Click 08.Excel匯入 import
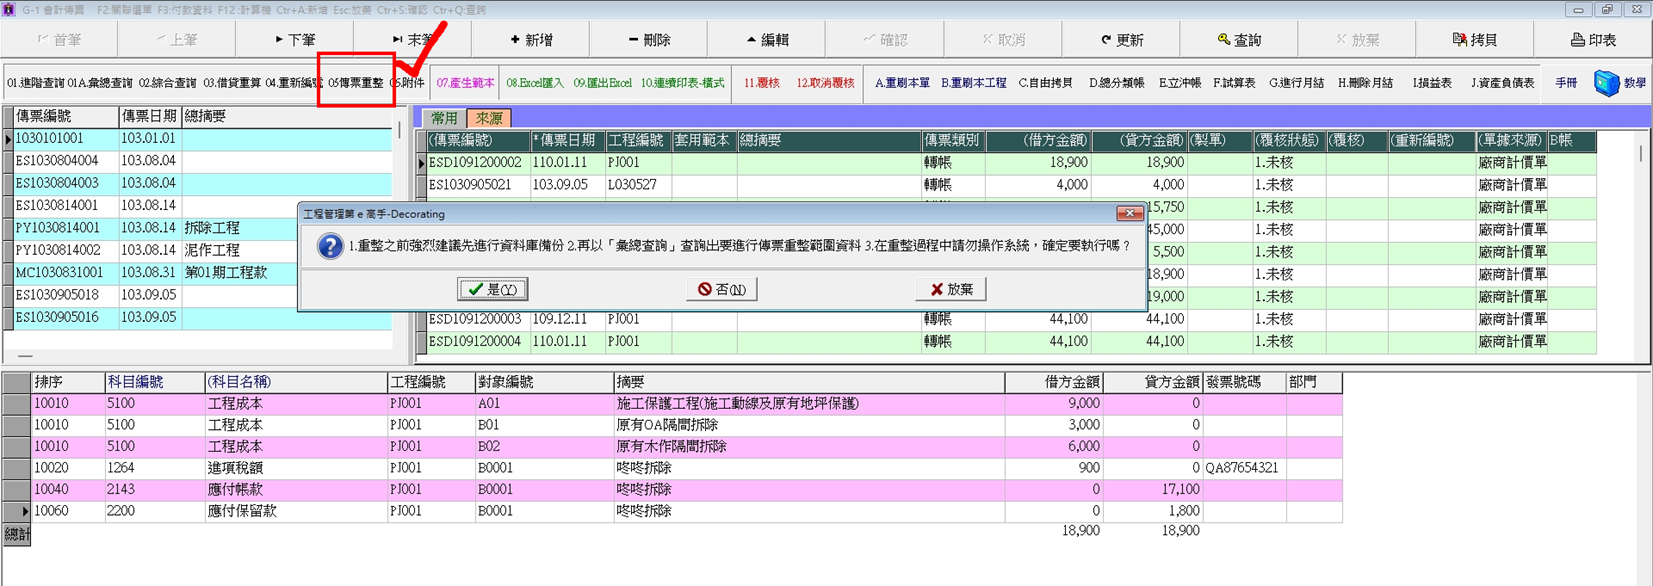Viewport: 1653px width, 586px height. tap(535, 83)
